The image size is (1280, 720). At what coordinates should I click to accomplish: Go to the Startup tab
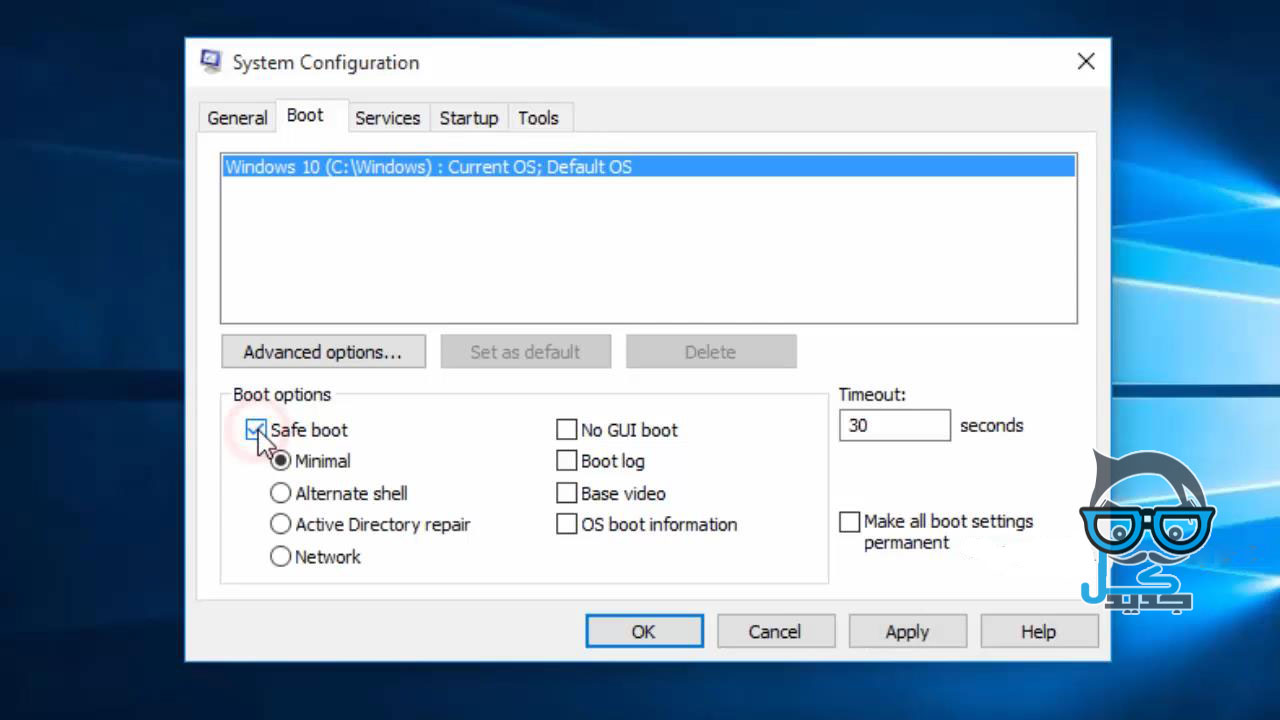pyautogui.click(x=469, y=117)
